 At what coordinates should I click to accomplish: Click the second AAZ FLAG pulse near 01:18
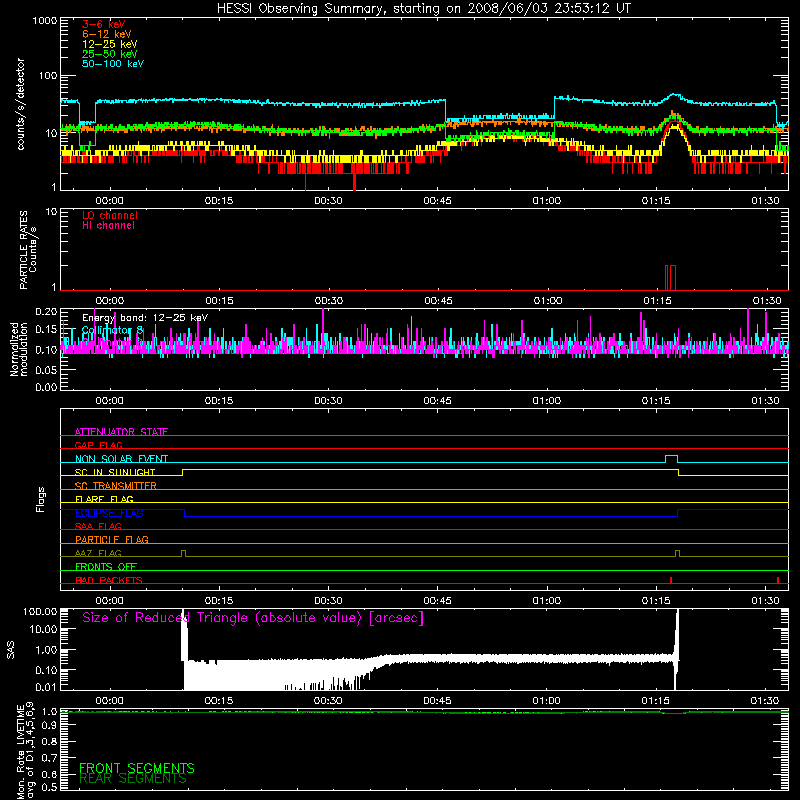click(677, 553)
